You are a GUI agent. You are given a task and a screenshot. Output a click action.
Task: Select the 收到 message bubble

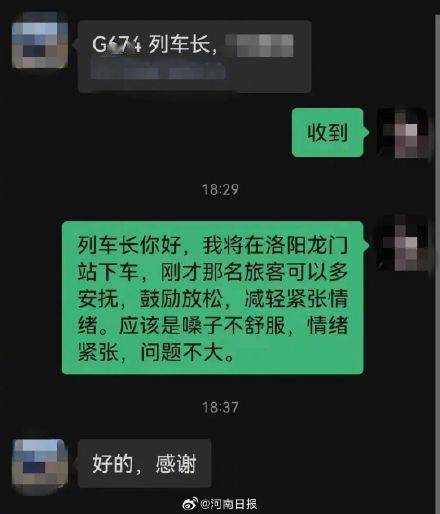coord(328,132)
